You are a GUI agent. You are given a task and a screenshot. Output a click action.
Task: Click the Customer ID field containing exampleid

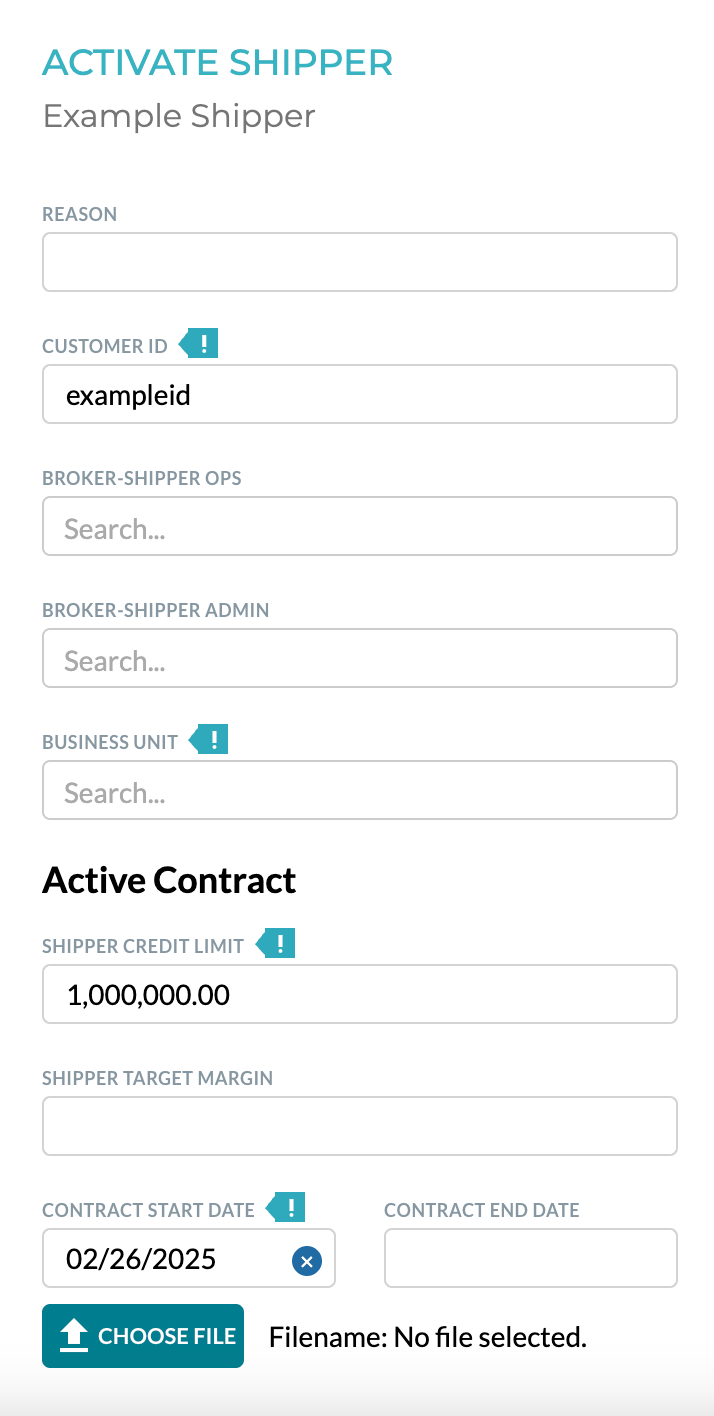tap(360, 394)
